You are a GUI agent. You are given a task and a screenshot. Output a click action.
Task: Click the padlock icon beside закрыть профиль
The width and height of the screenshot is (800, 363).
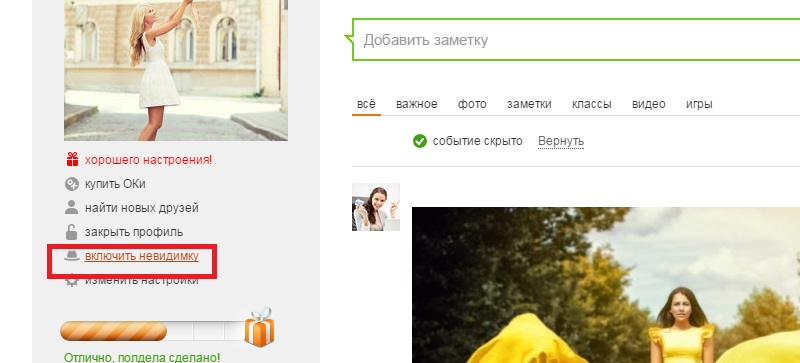tap(71, 232)
